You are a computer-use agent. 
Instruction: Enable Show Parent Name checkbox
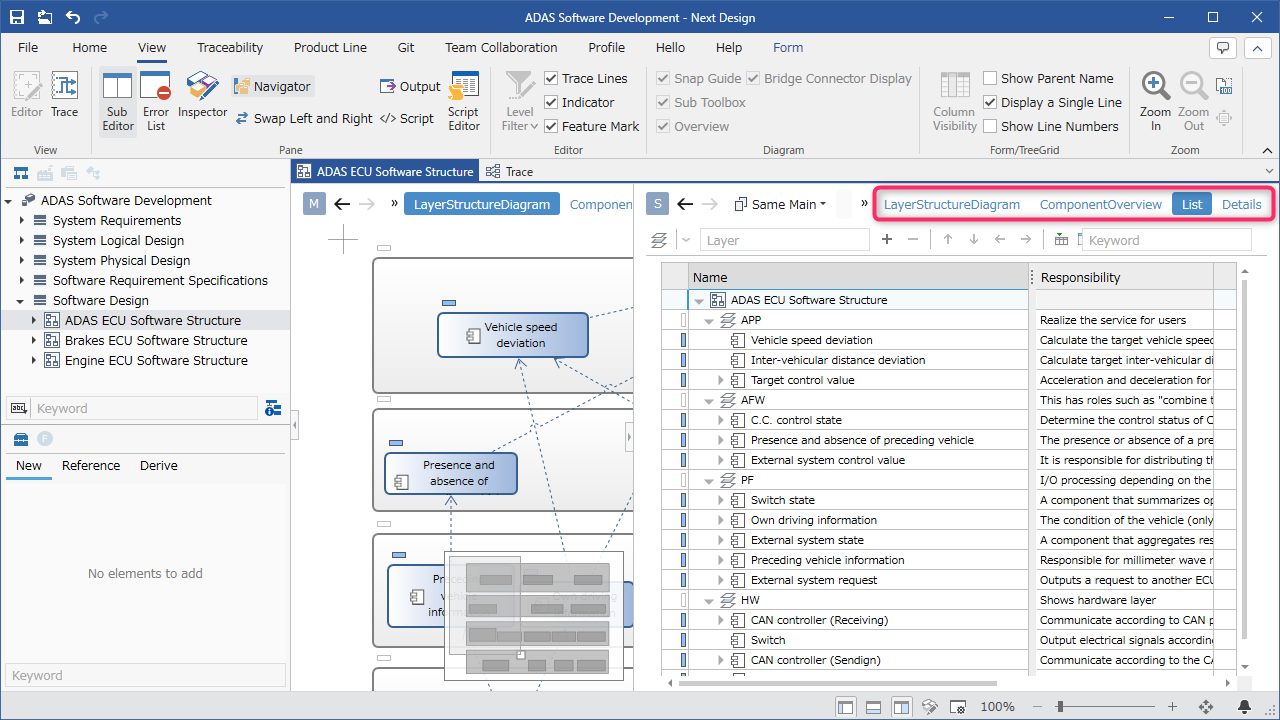990,78
